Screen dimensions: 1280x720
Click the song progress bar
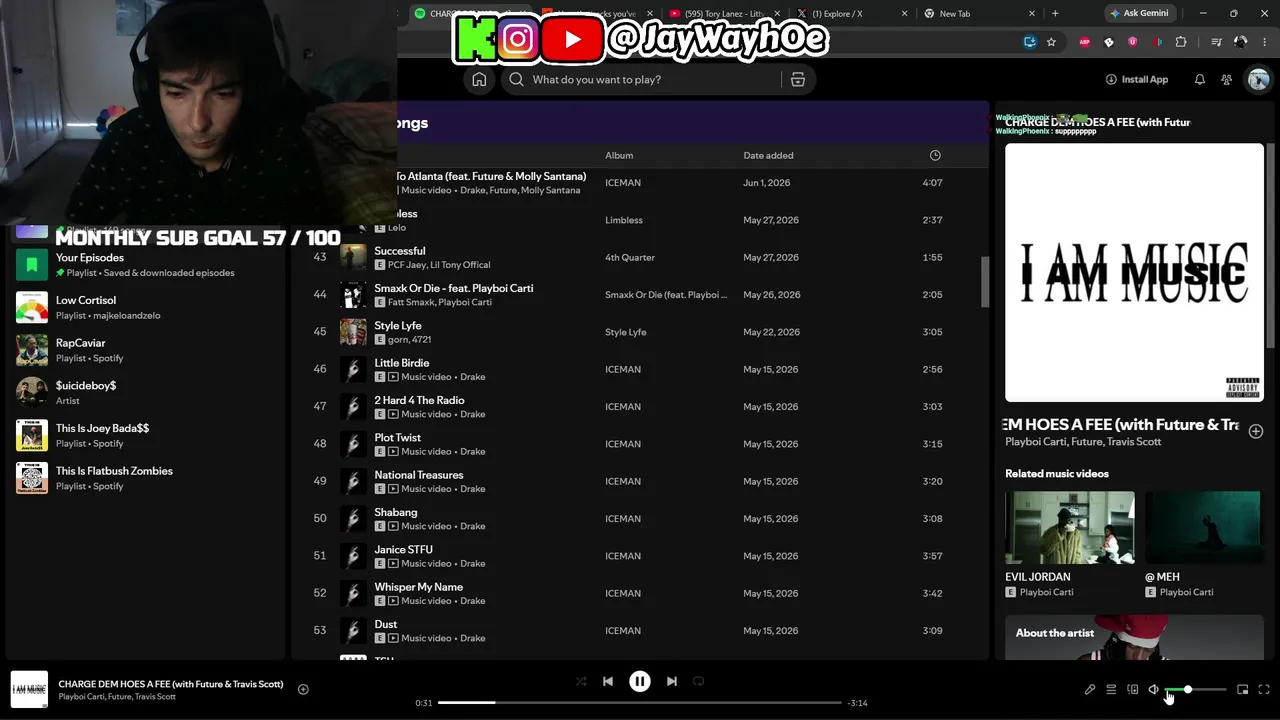[x=640, y=703]
